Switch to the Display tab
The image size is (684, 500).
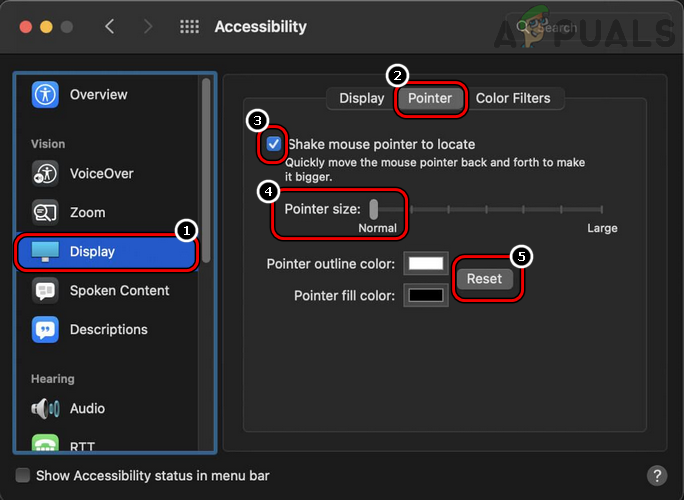click(x=361, y=98)
